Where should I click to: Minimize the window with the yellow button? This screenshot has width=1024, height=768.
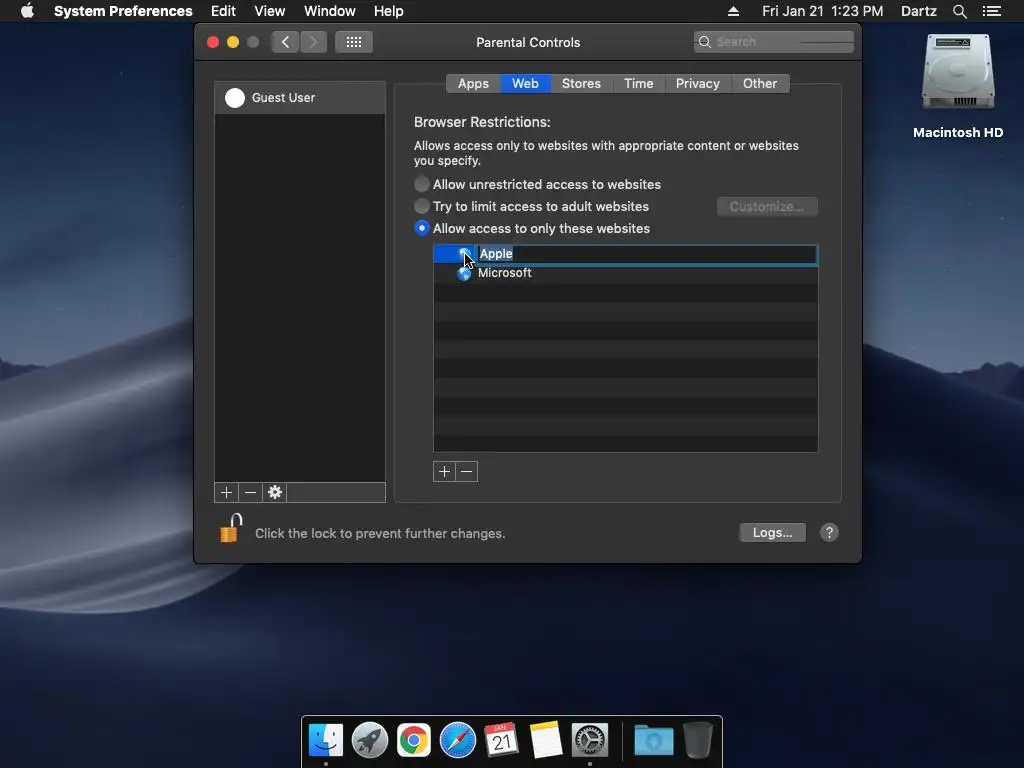(x=232, y=42)
